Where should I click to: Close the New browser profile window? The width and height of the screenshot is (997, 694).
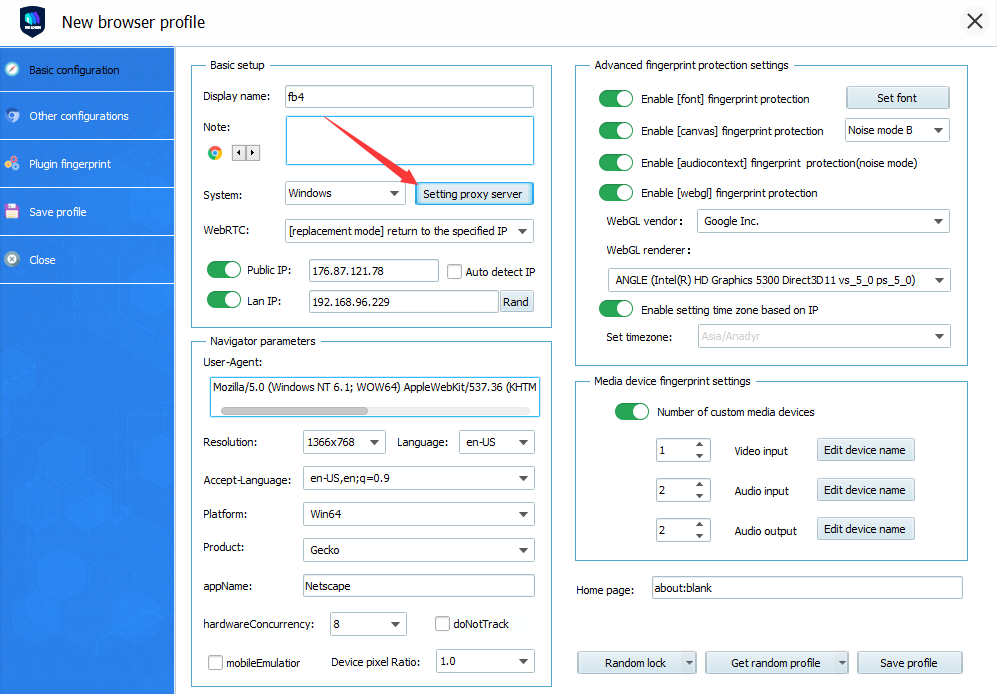[975, 22]
